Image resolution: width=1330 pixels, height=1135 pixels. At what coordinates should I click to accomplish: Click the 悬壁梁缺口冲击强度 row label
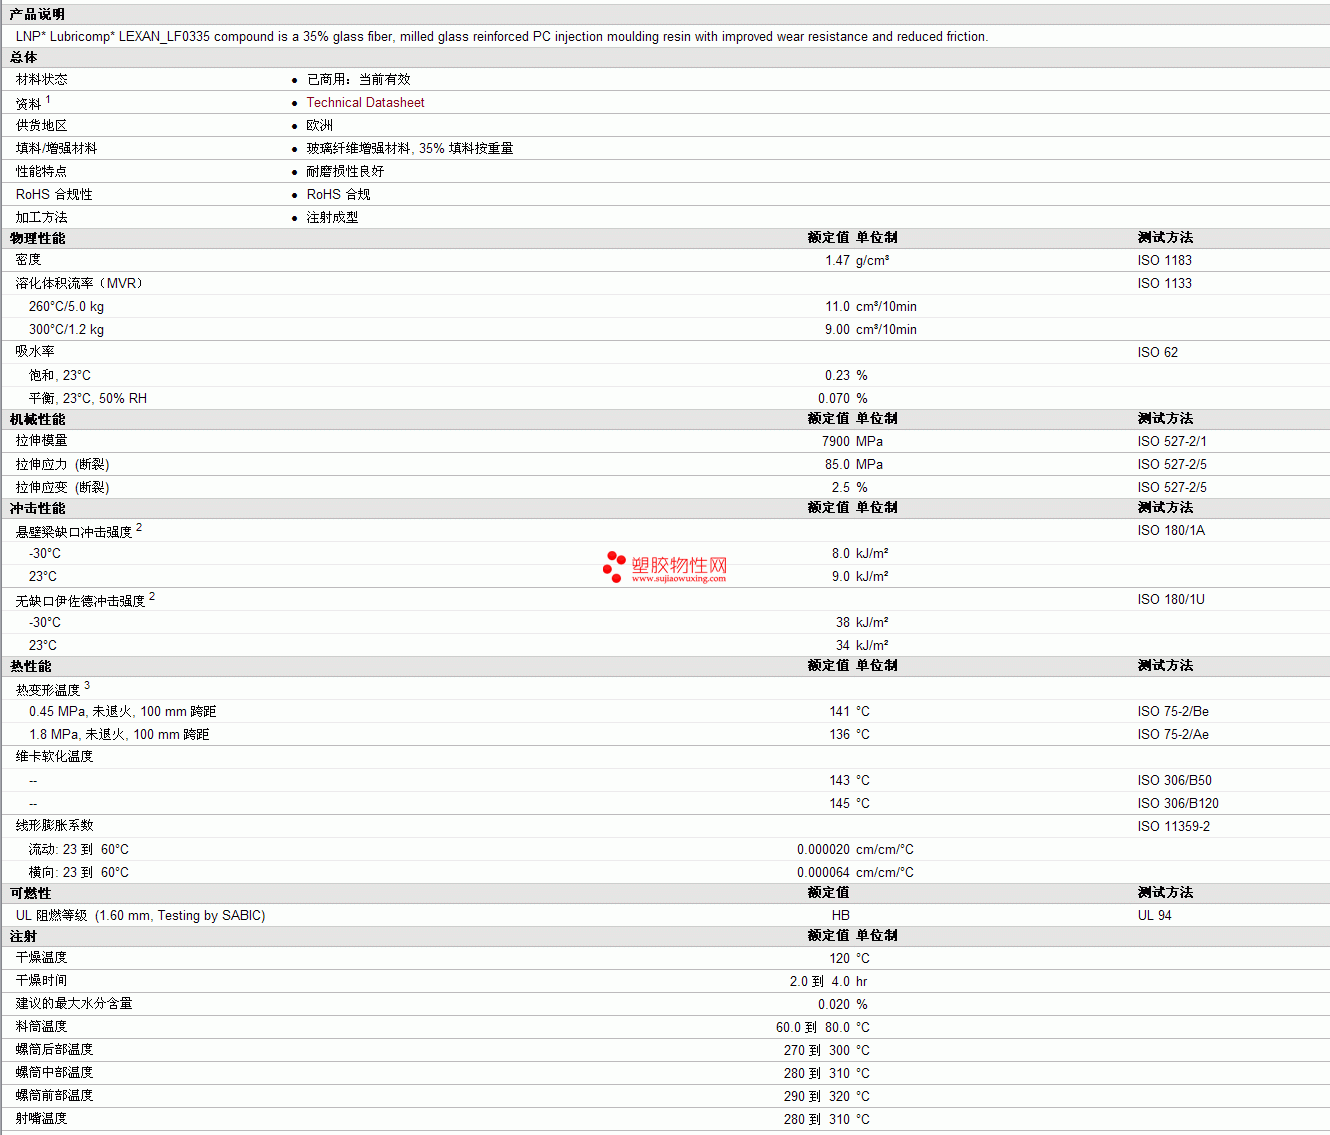tap(74, 531)
